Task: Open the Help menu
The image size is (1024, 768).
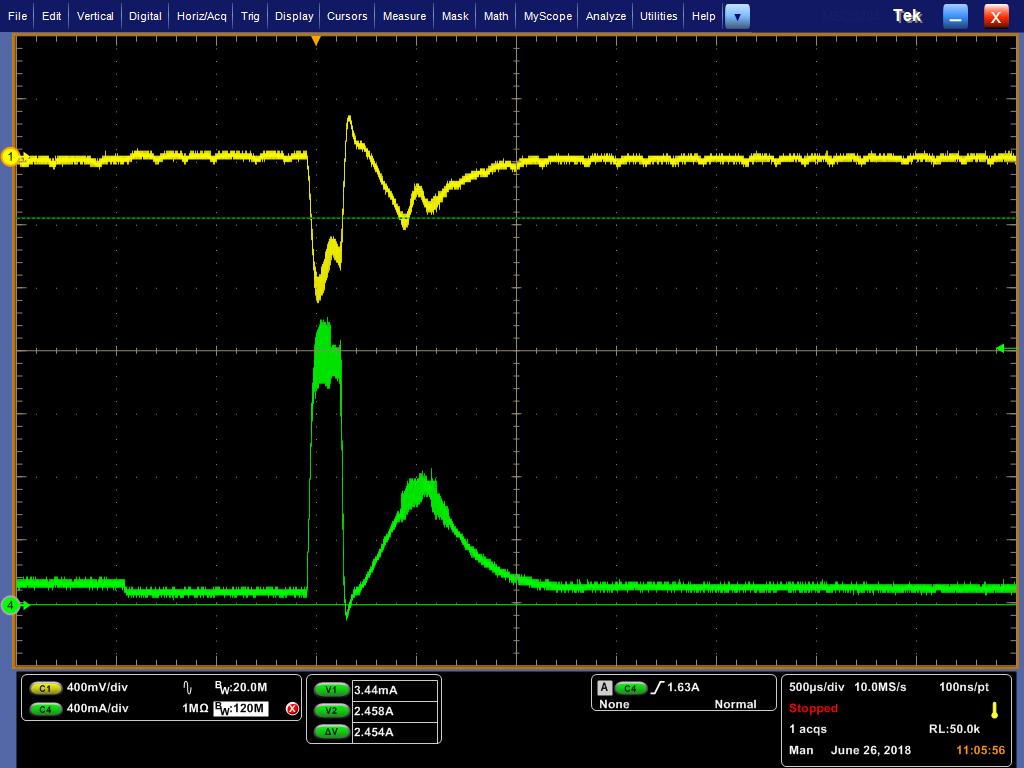Action: pos(703,16)
